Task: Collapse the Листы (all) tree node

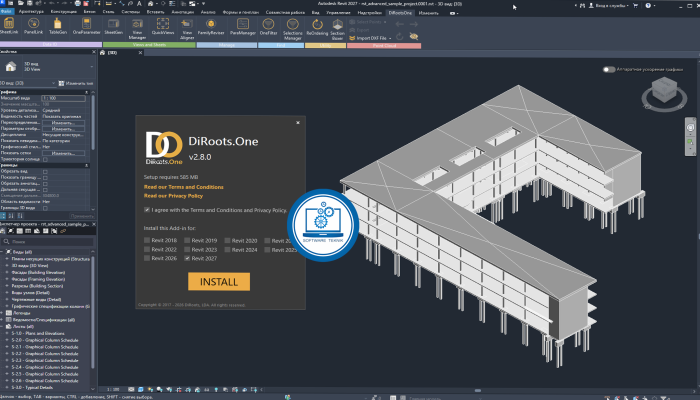Action: (x=2, y=326)
